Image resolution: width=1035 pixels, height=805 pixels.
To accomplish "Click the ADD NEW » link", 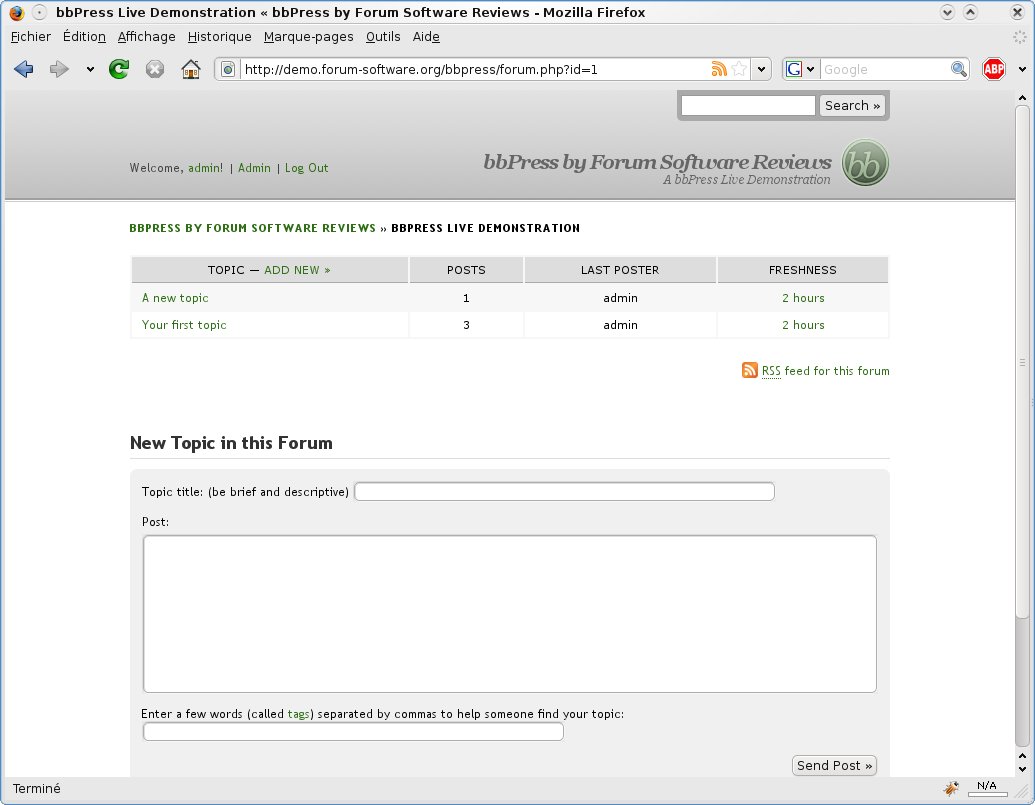I will tap(297, 270).
